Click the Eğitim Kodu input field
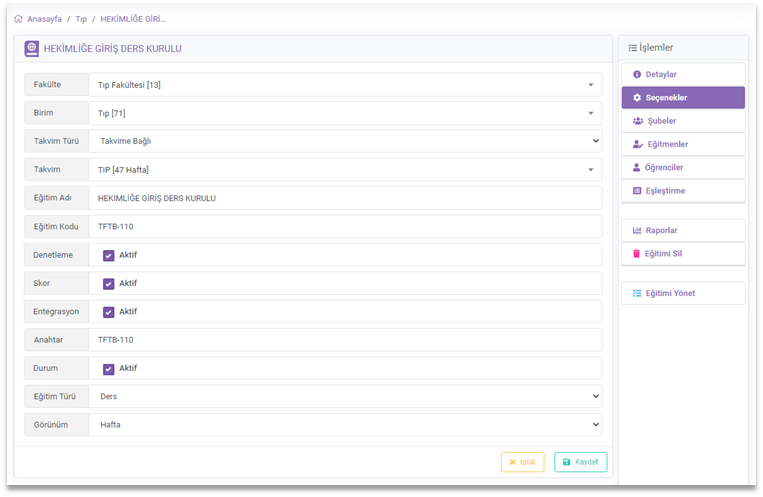Viewport: 763px width, 497px height. (345, 227)
